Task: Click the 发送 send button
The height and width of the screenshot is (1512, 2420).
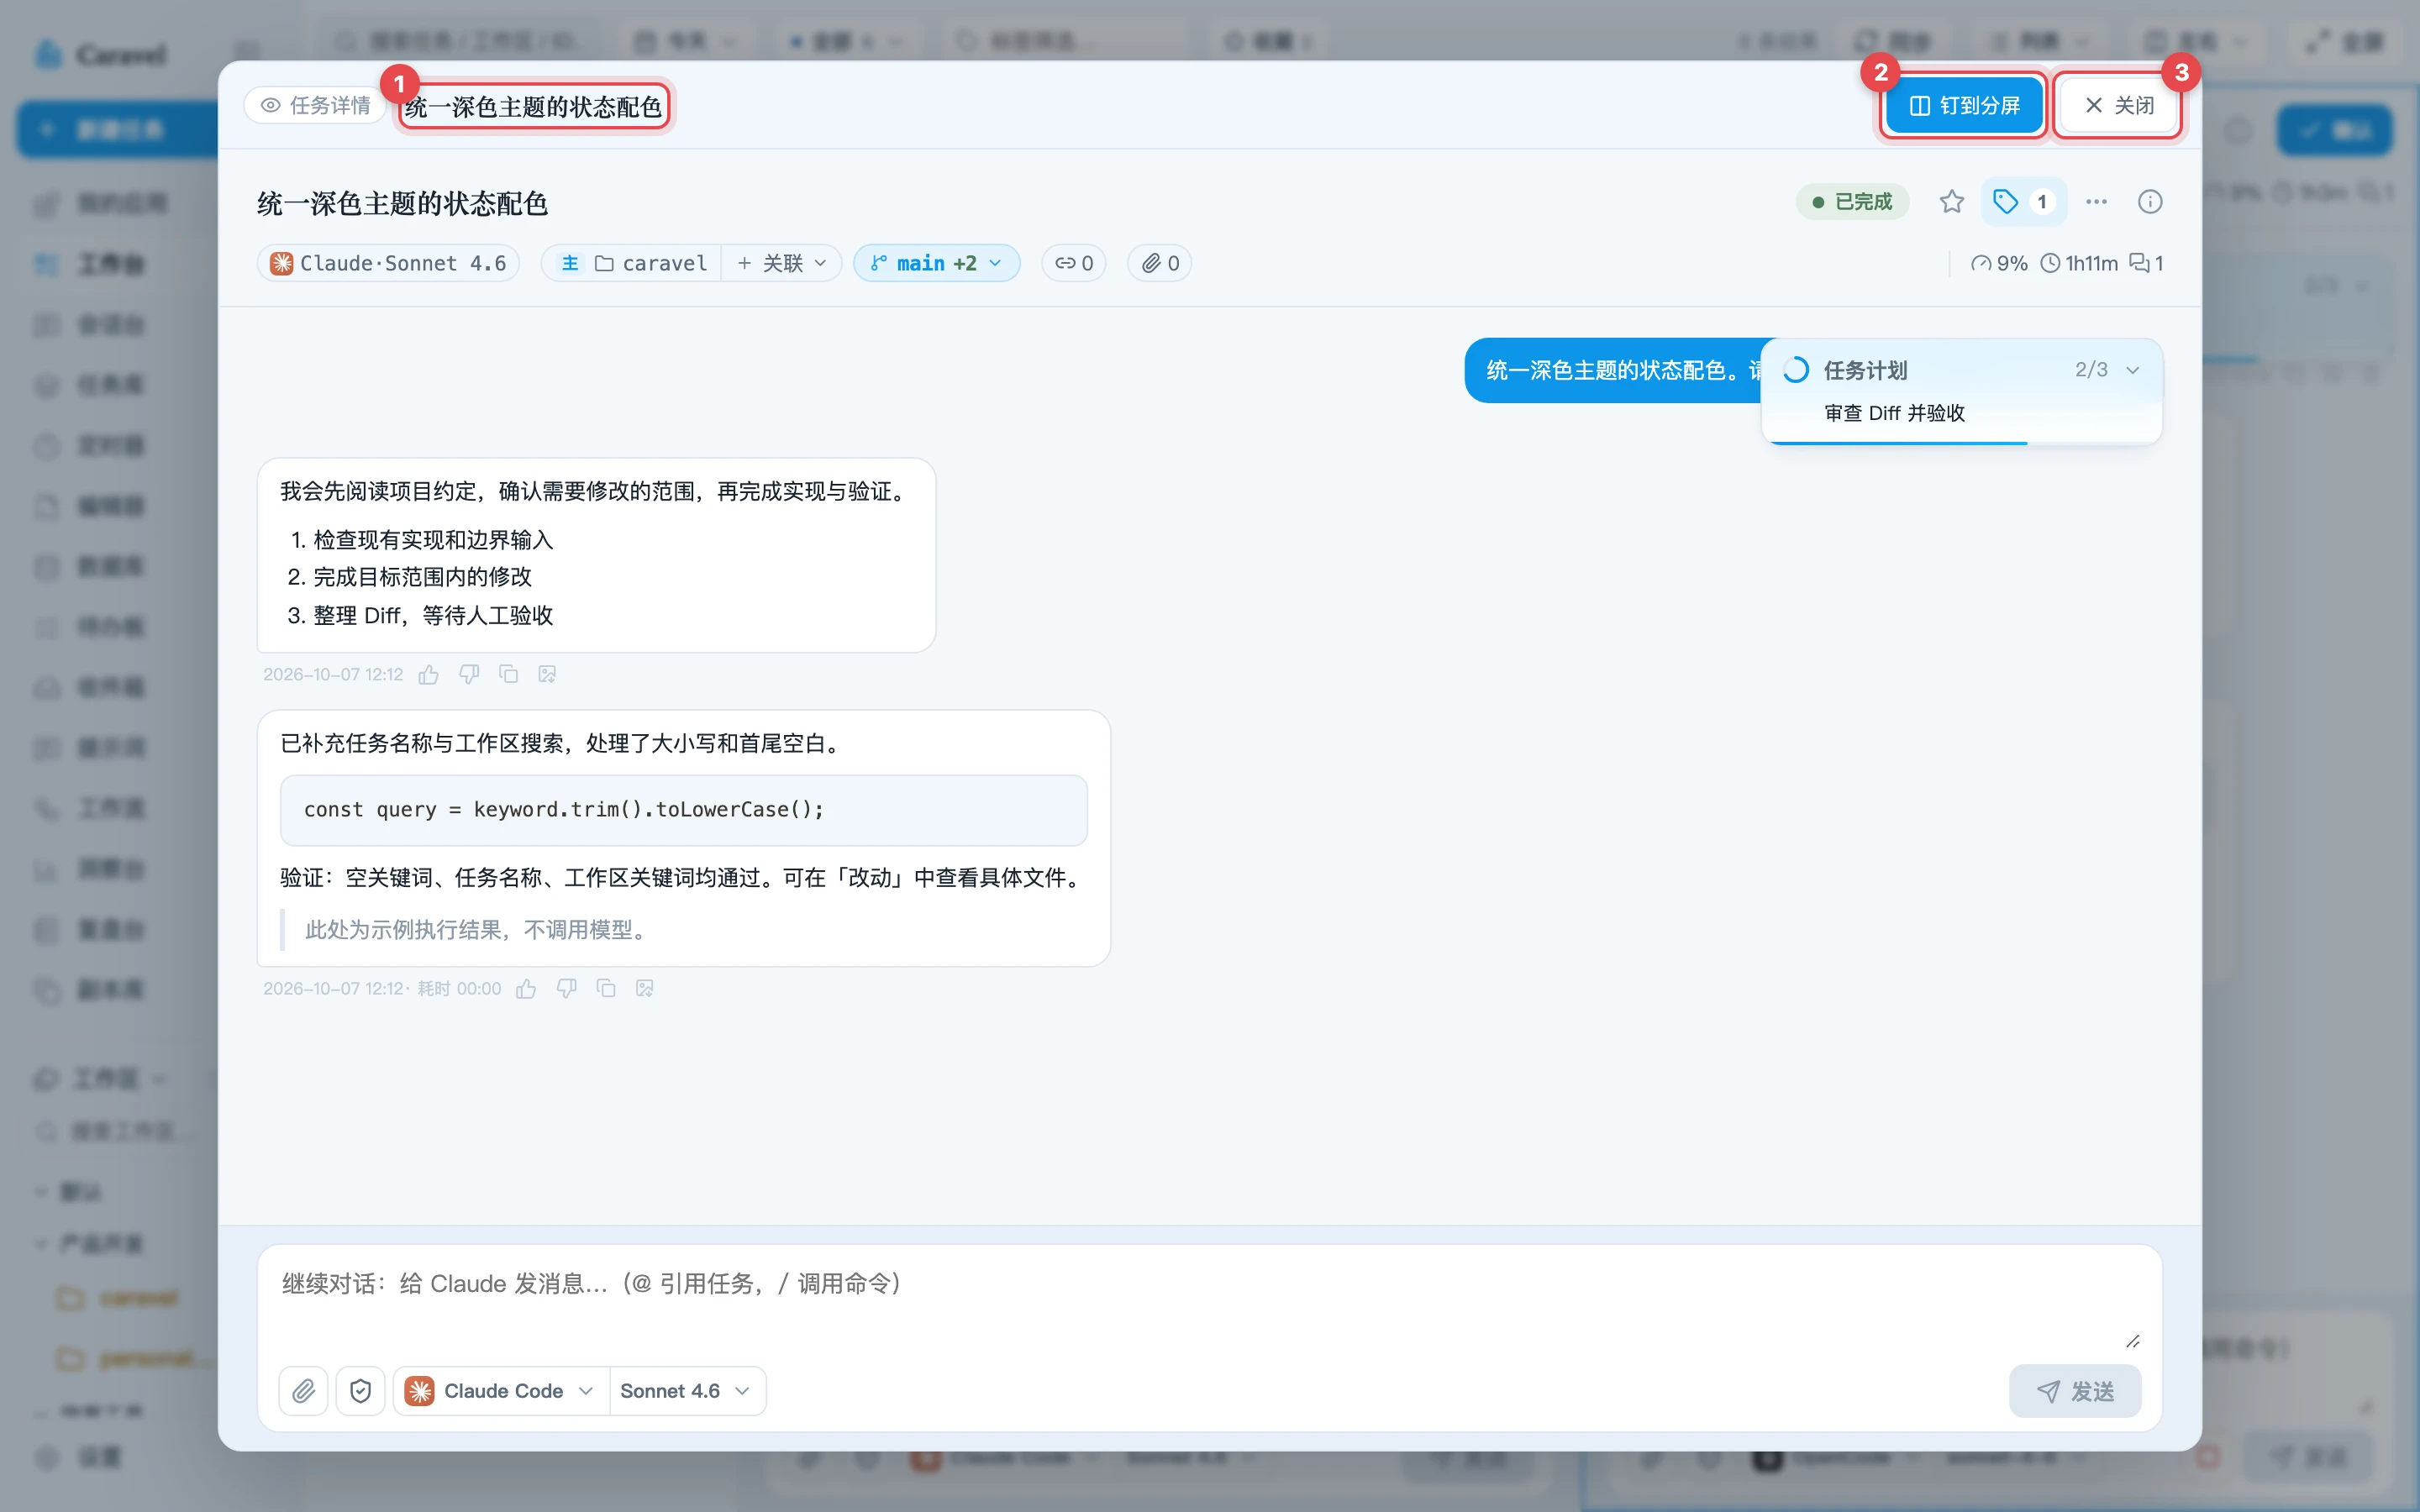Action: click(x=2074, y=1391)
